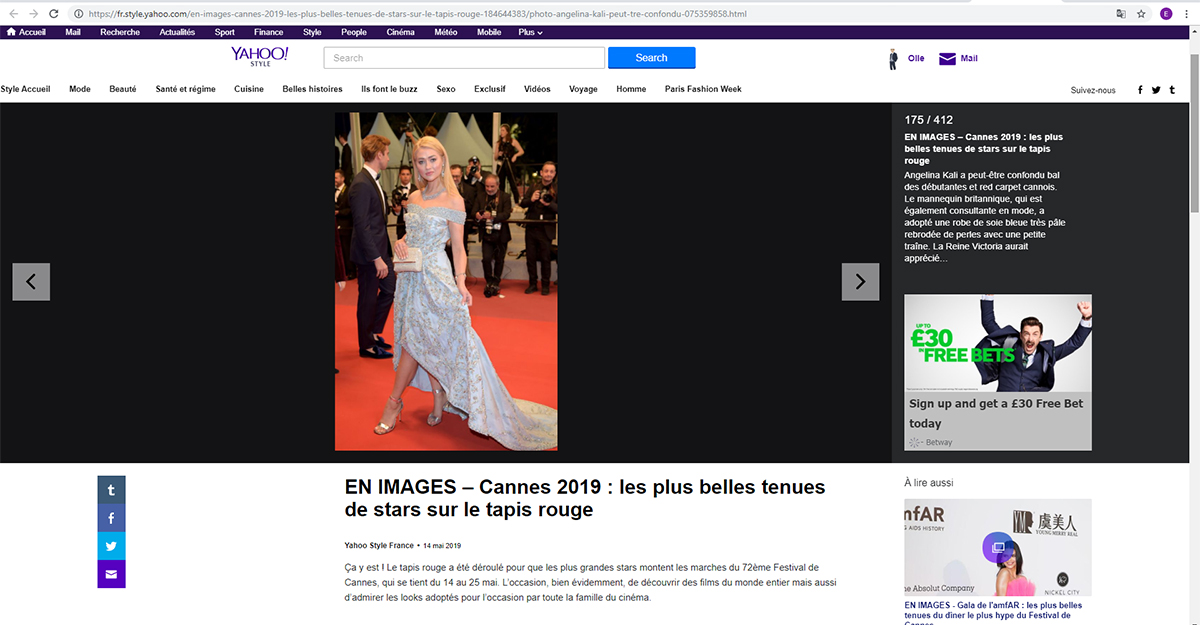Screen dimensions: 1200x625
Task: Click the Tumblr icon in the header
Action: click(x=1172, y=89)
